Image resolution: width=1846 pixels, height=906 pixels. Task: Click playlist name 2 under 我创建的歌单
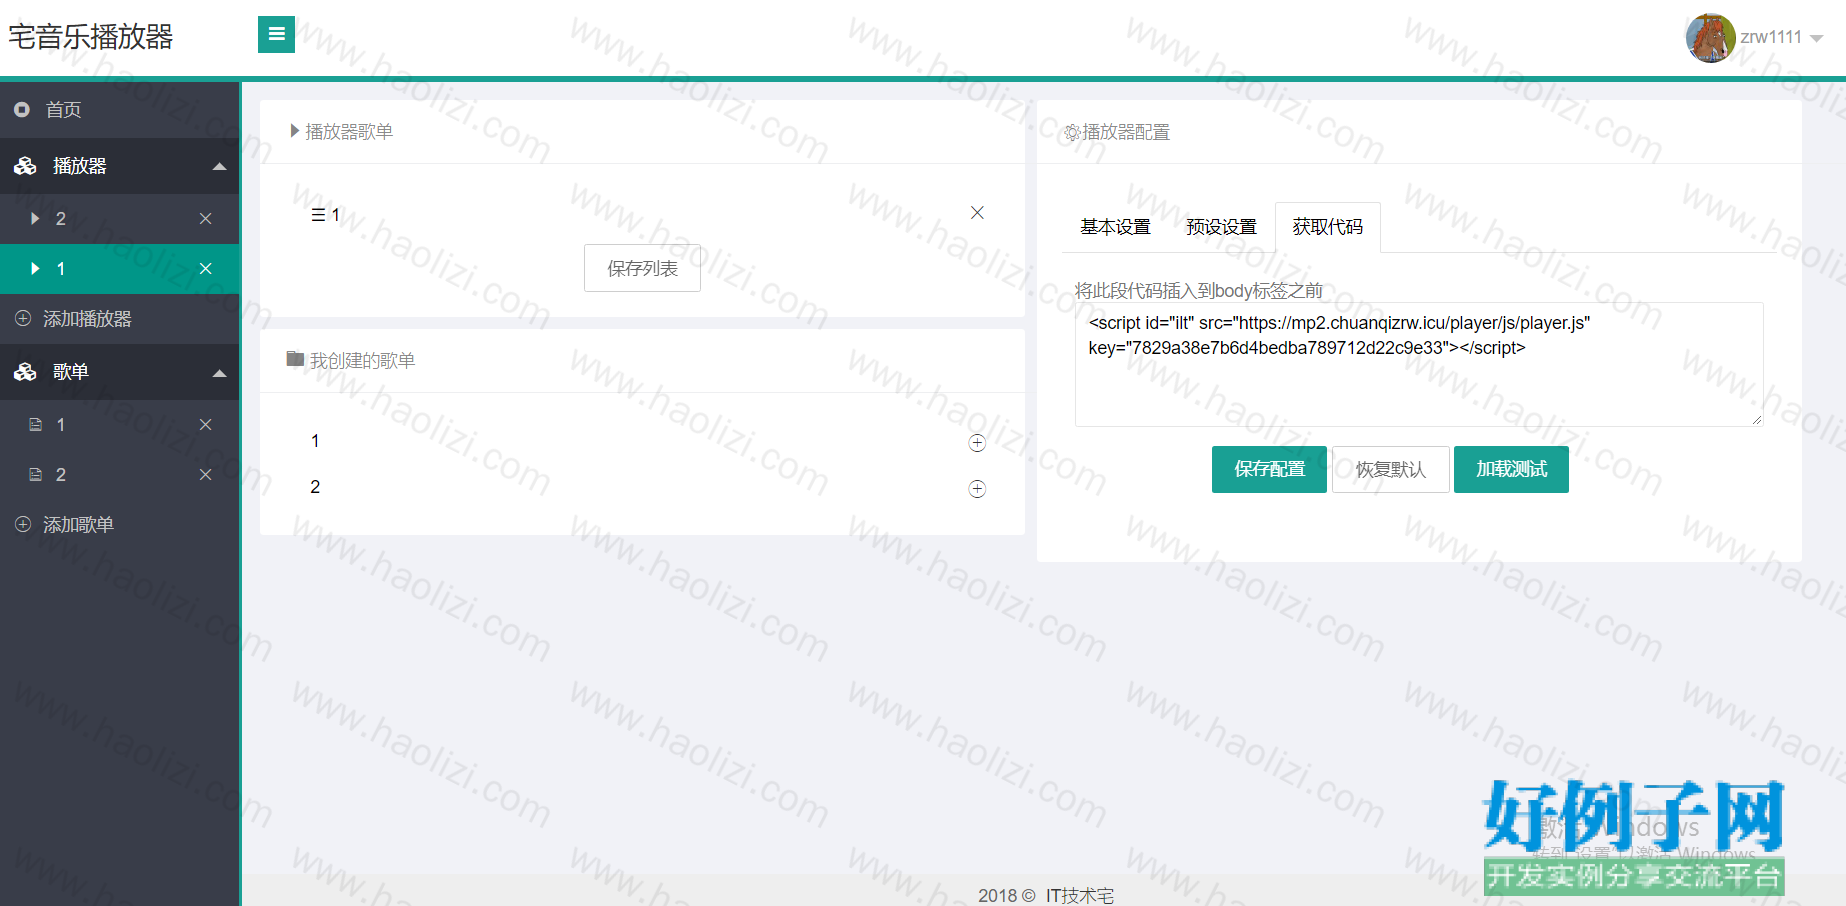[x=315, y=487]
